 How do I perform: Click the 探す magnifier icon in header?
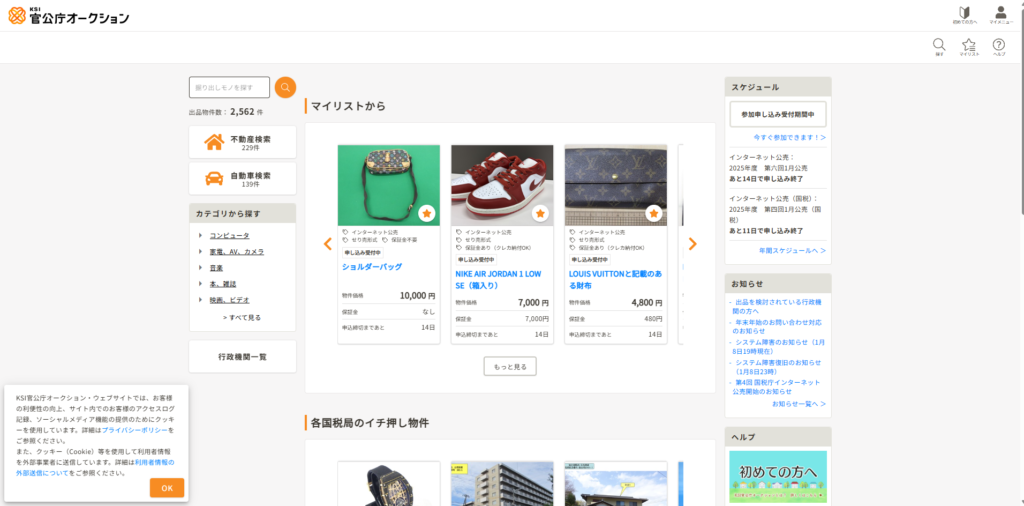click(939, 46)
